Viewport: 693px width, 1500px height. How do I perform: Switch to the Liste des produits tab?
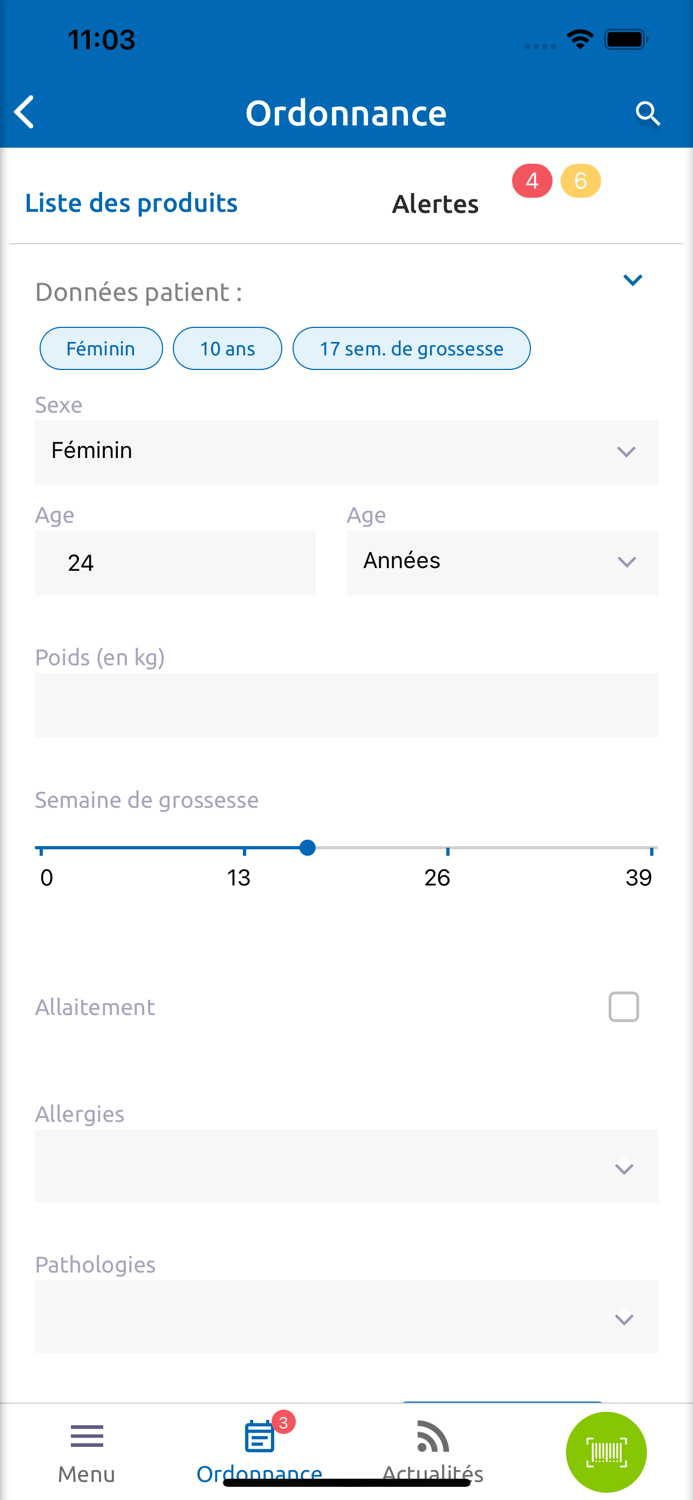pos(131,203)
